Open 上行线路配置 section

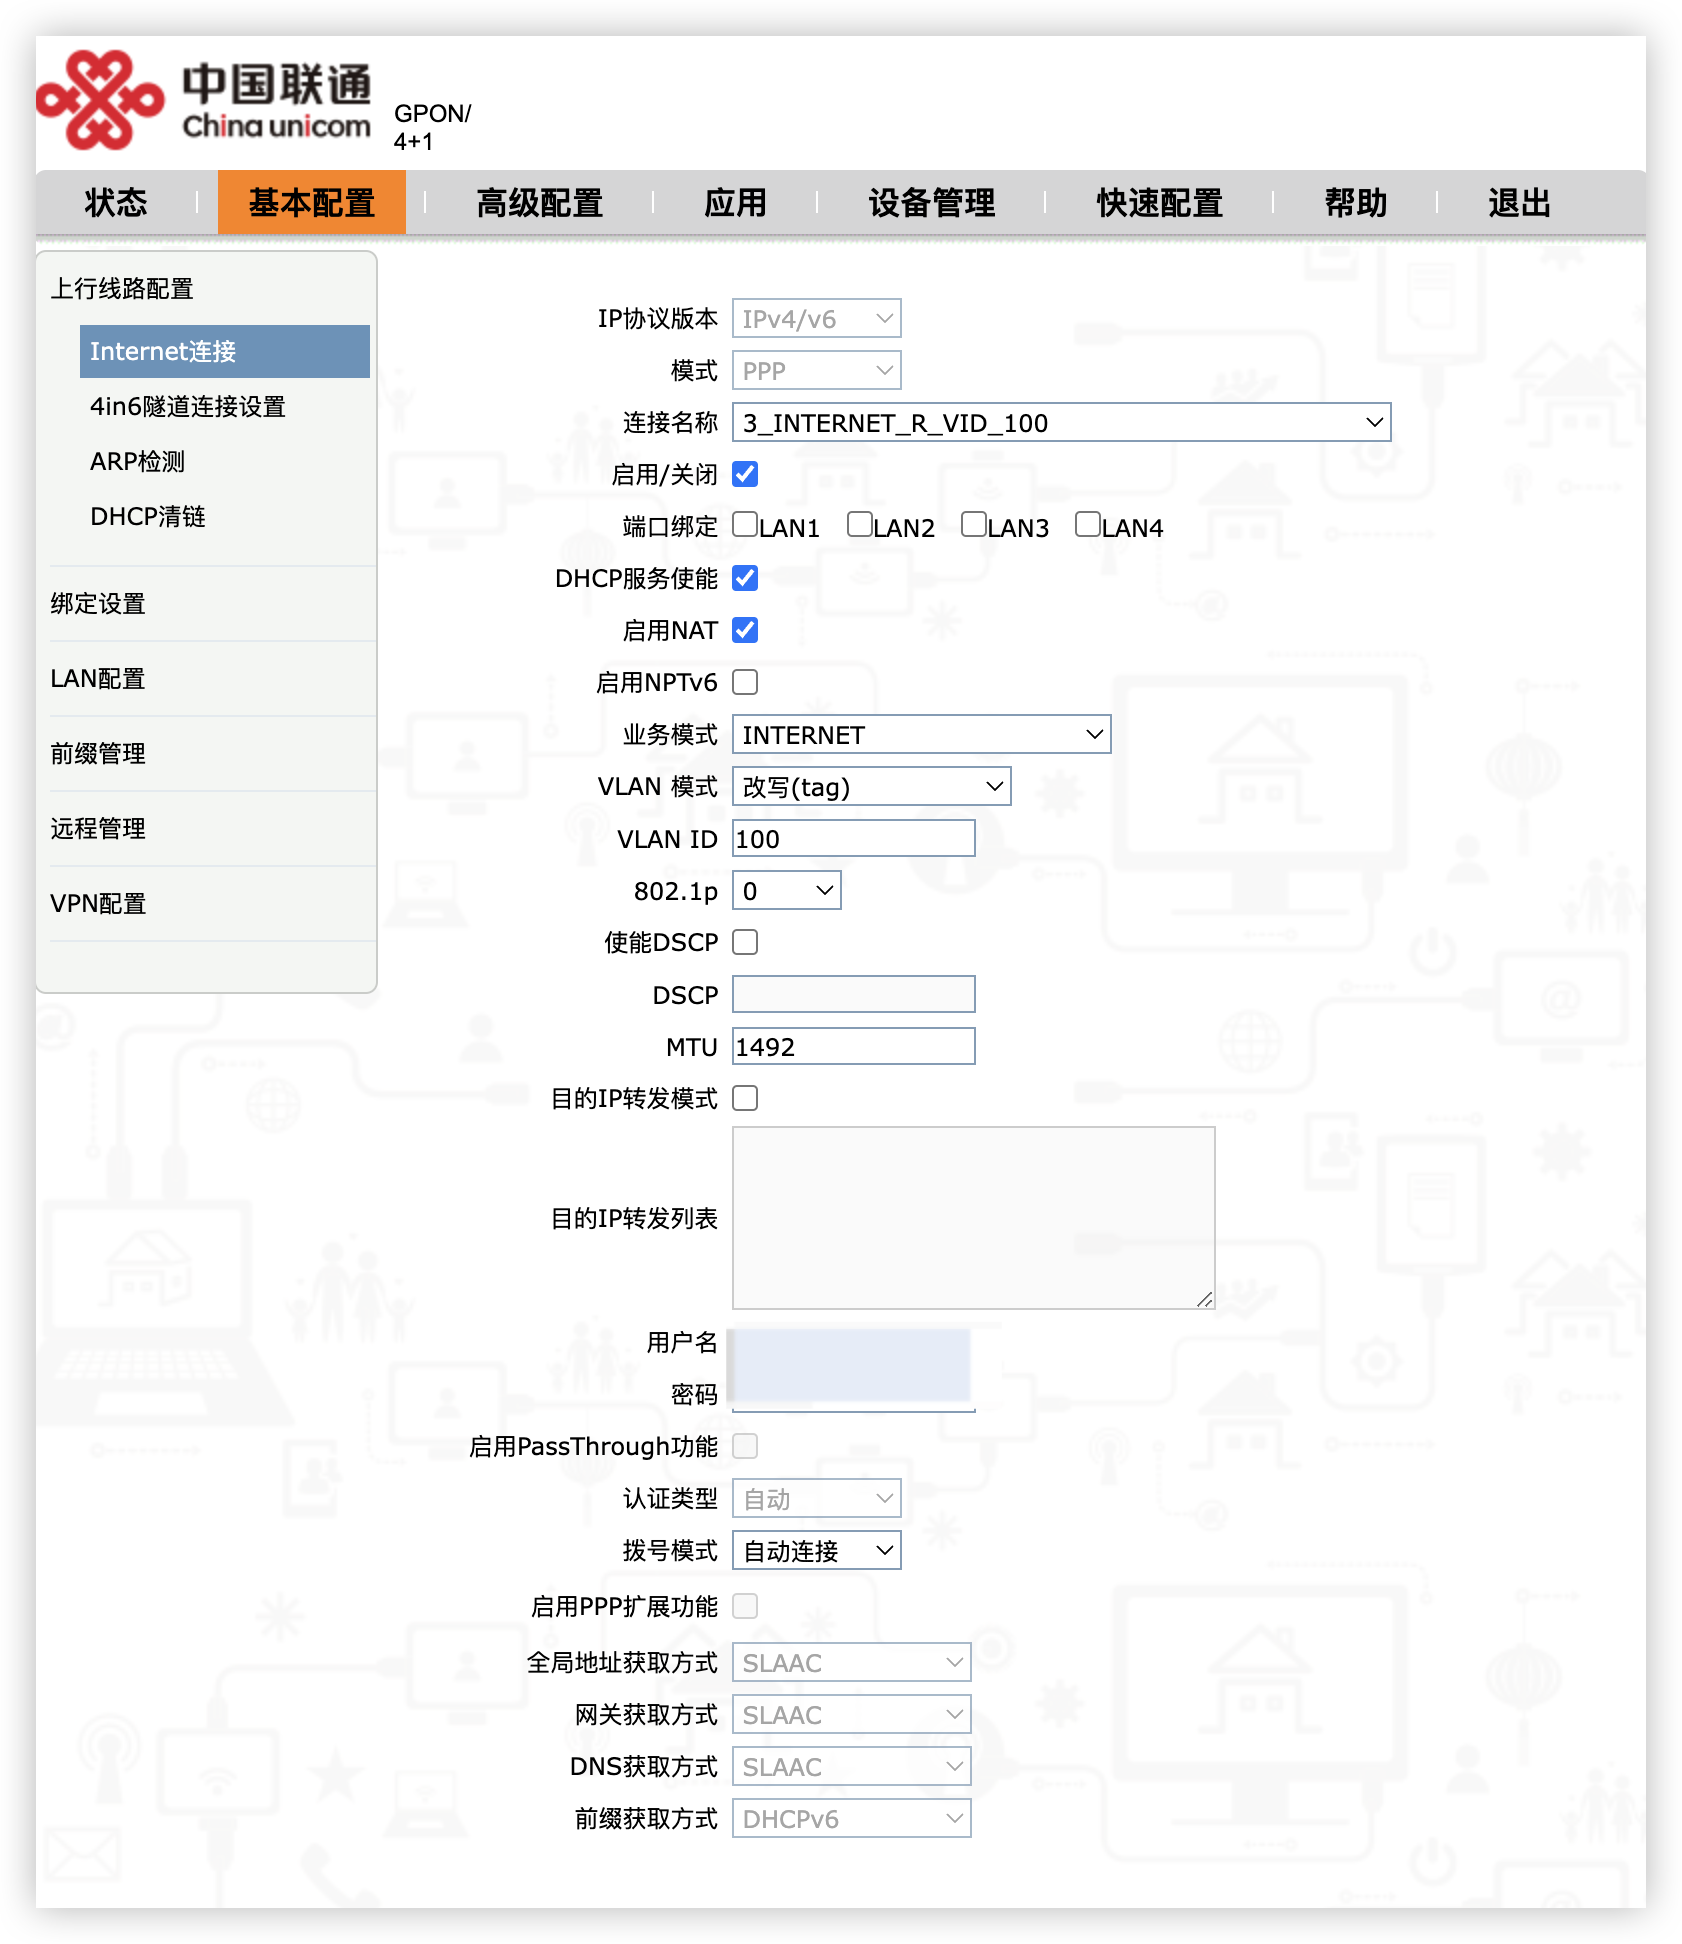point(122,288)
